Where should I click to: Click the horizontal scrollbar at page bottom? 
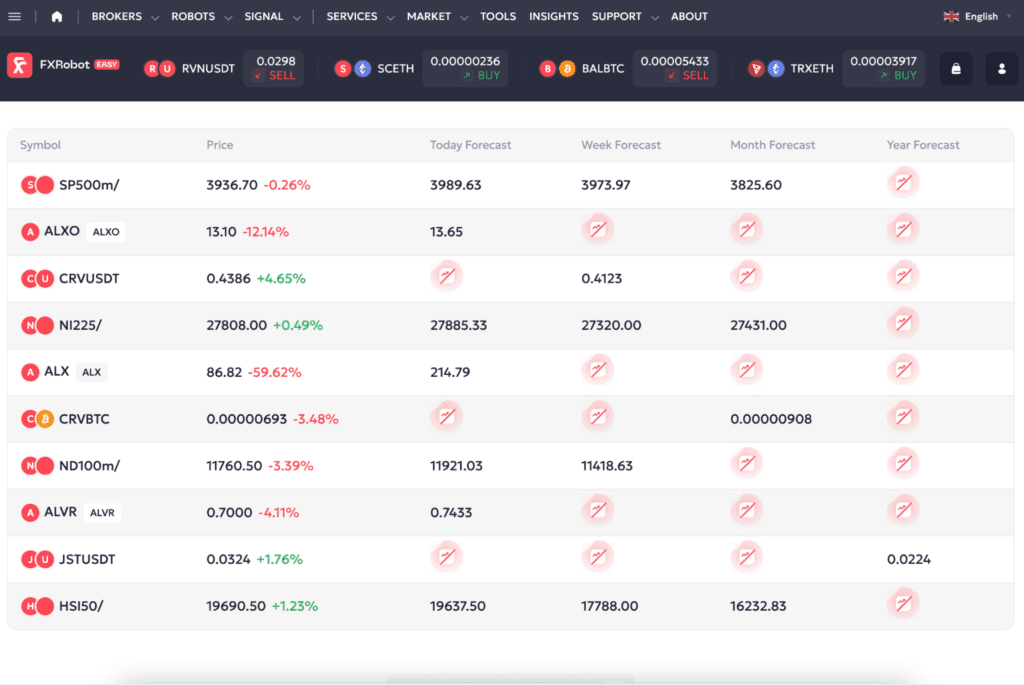pos(510,679)
